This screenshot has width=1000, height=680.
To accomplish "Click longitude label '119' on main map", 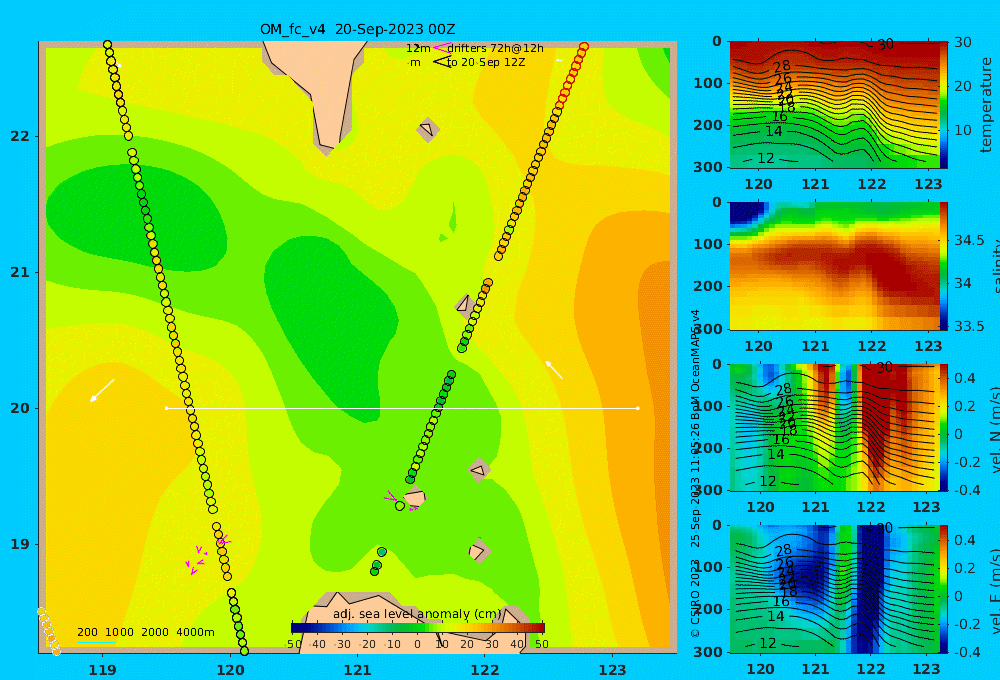I will pos(102,670).
